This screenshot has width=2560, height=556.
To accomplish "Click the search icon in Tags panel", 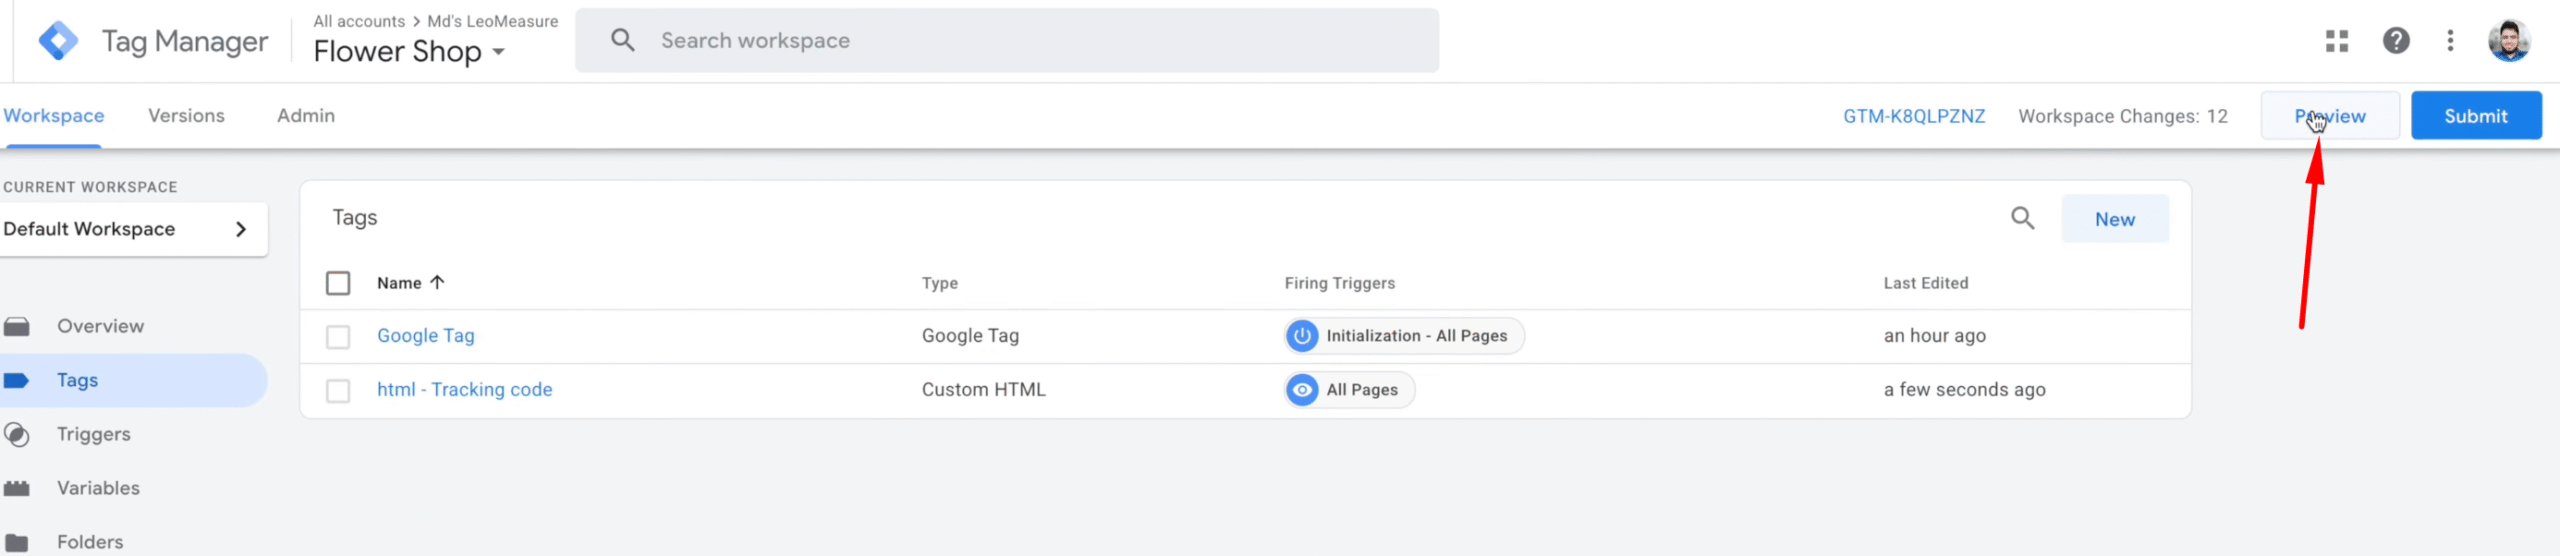I will 2022,218.
